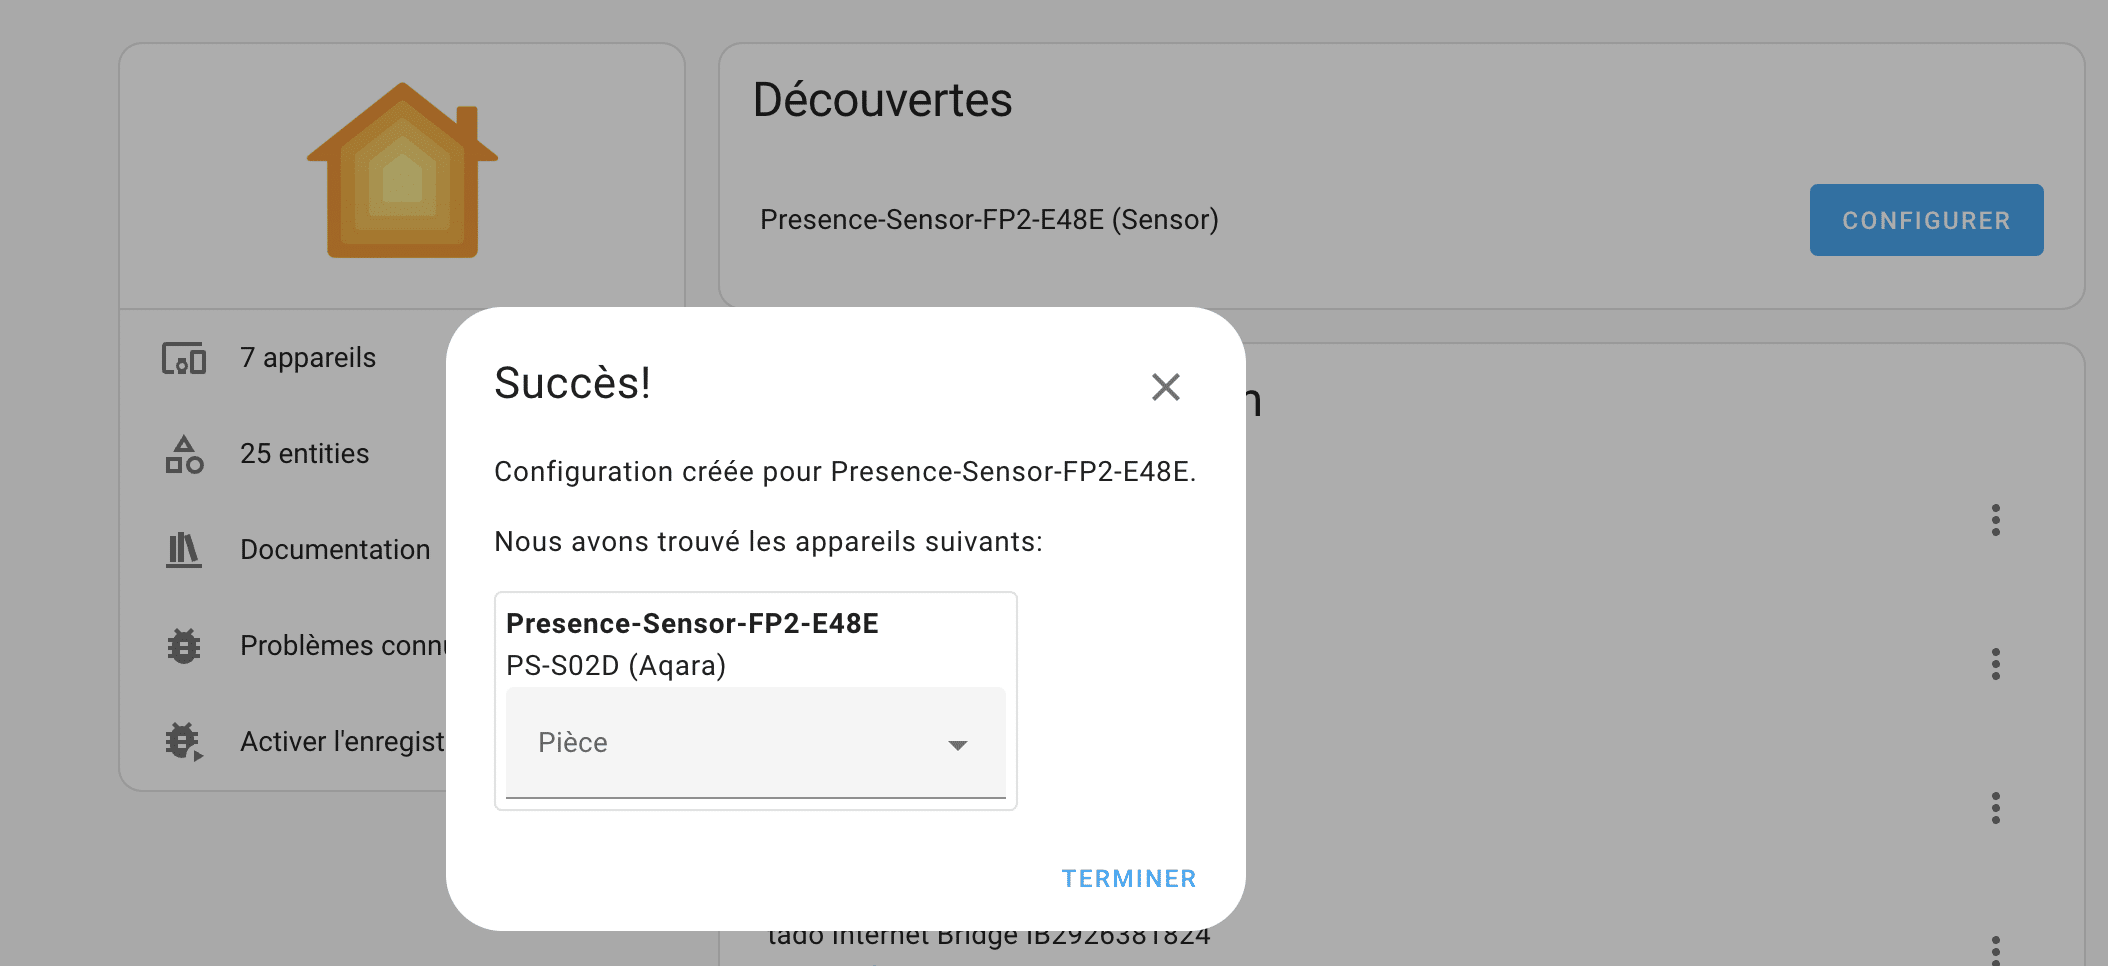Open the Pièce room dropdown
The width and height of the screenshot is (2108, 966).
click(x=755, y=743)
